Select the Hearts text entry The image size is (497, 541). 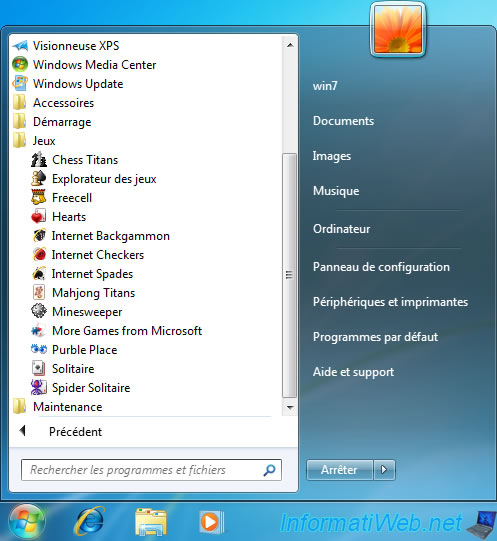pyautogui.click(x=69, y=217)
